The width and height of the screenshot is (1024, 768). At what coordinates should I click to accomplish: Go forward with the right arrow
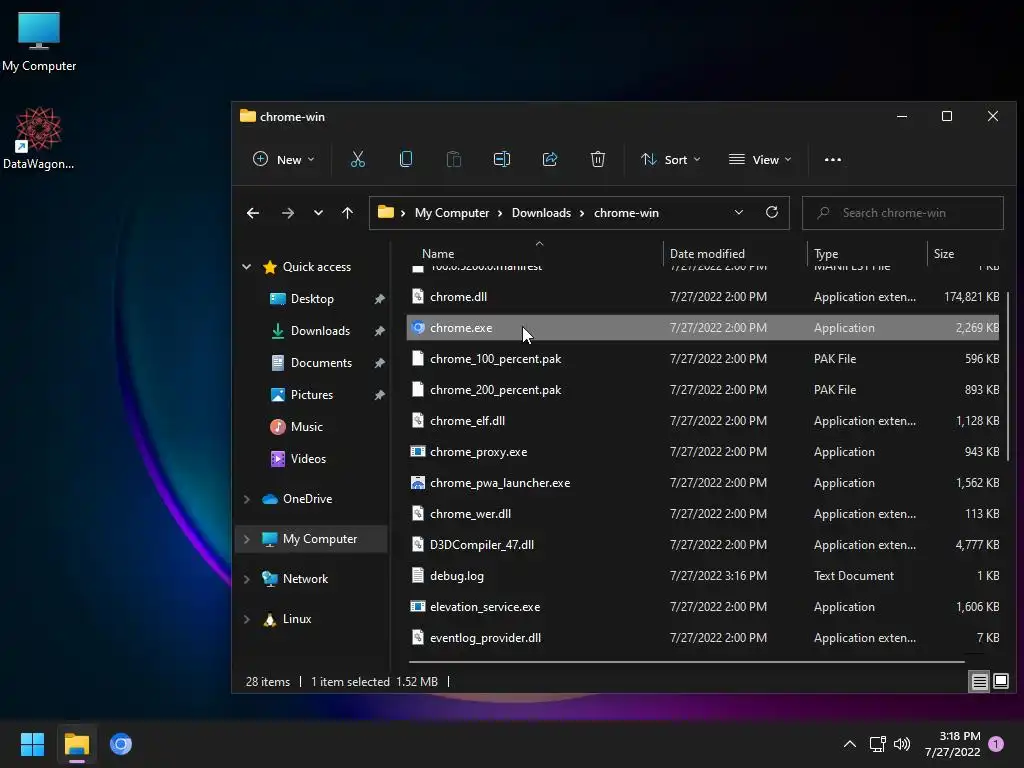[x=287, y=213]
